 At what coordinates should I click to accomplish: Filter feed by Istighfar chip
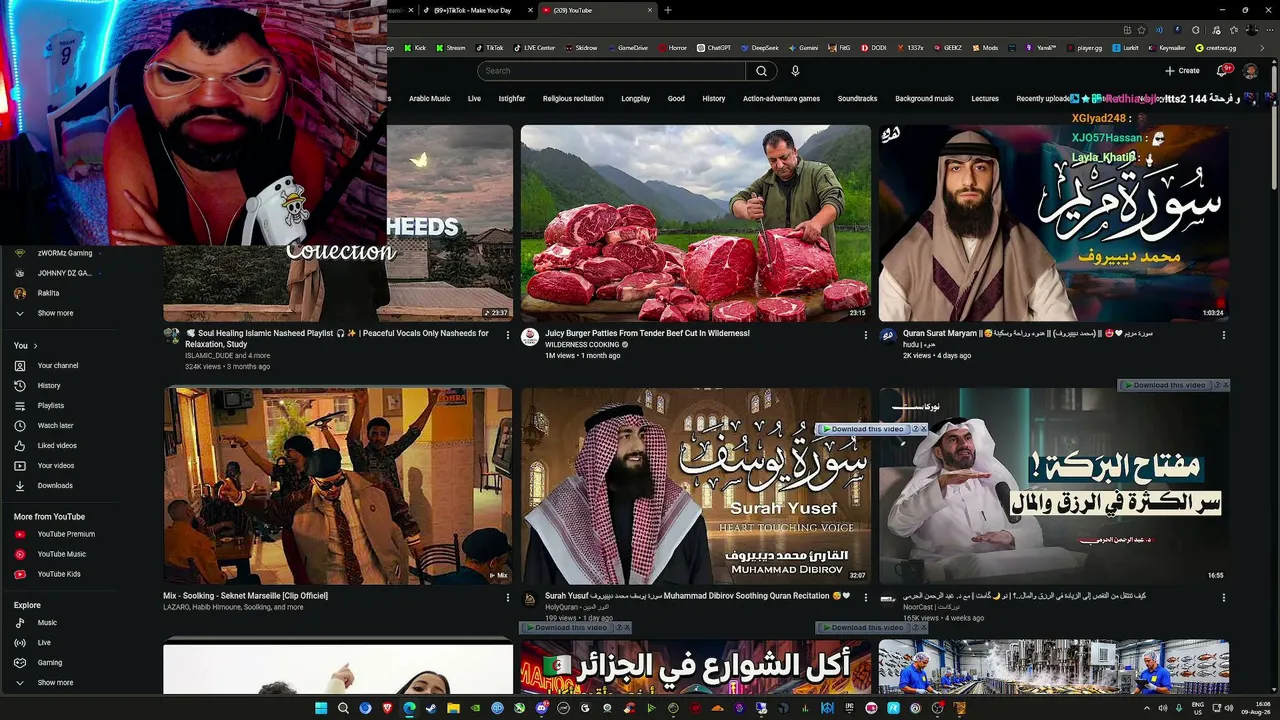512,99
